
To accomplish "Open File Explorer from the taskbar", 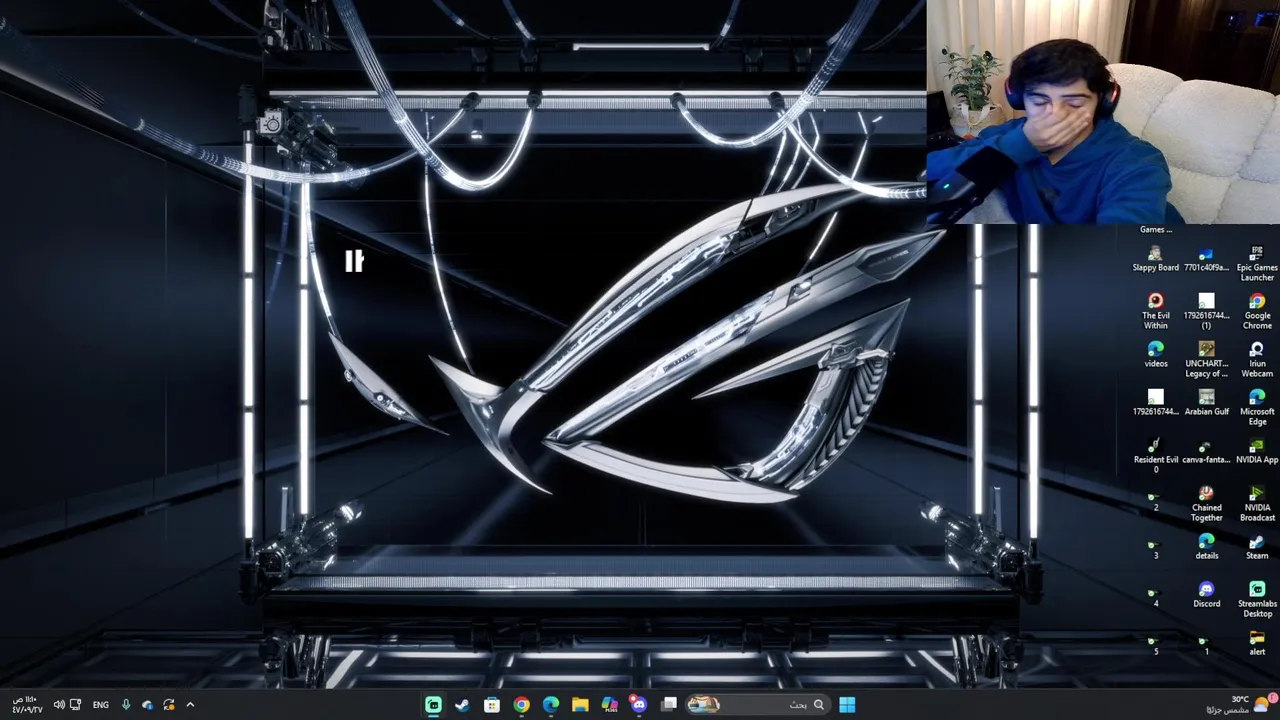I will [x=580, y=705].
